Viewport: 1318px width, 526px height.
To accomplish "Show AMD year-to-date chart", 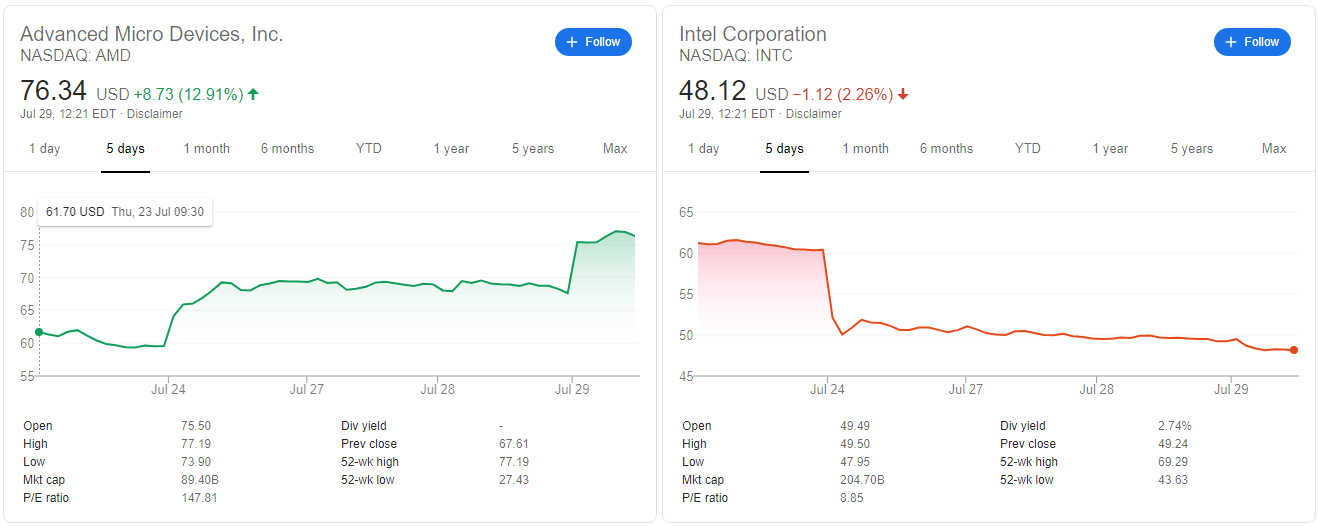I will 369,149.
